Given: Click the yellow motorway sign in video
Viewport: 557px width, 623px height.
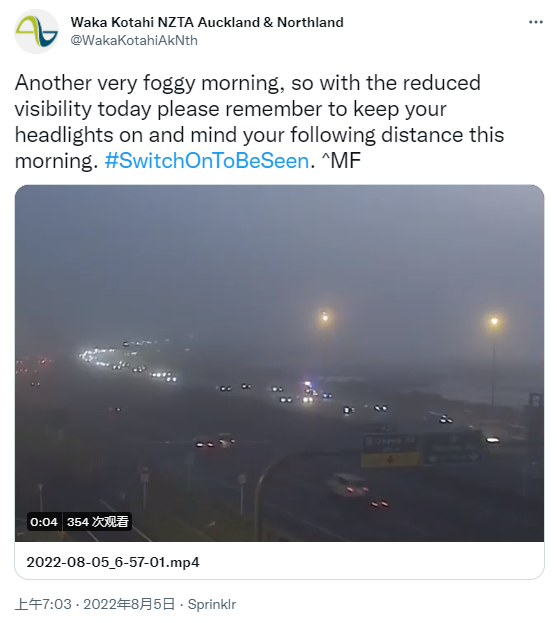Looking at the screenshot, I should click(x=390, y=450).
